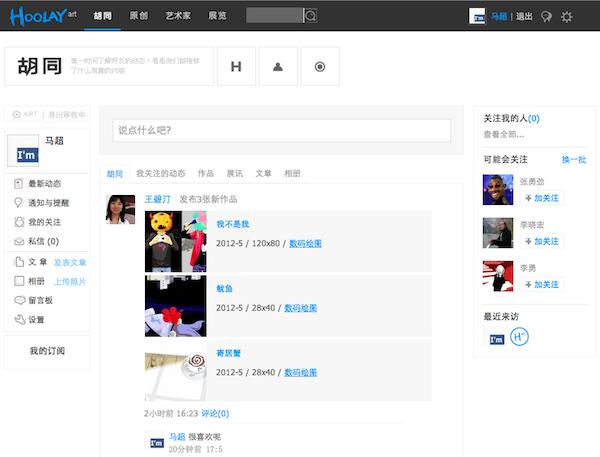This screenshot has height=457, width=600.
Task: Select the 原创 top navigation item
Action: click(139, 16)
